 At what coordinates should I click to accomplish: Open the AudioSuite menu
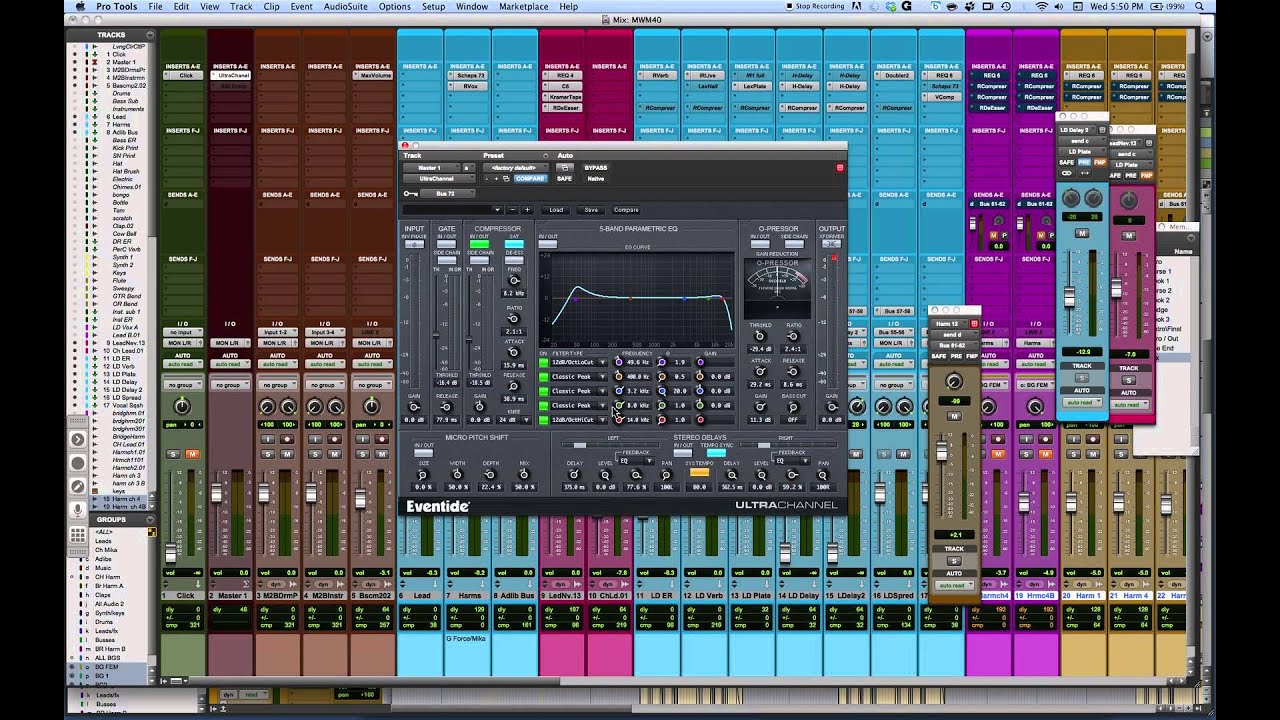(346, 7)
